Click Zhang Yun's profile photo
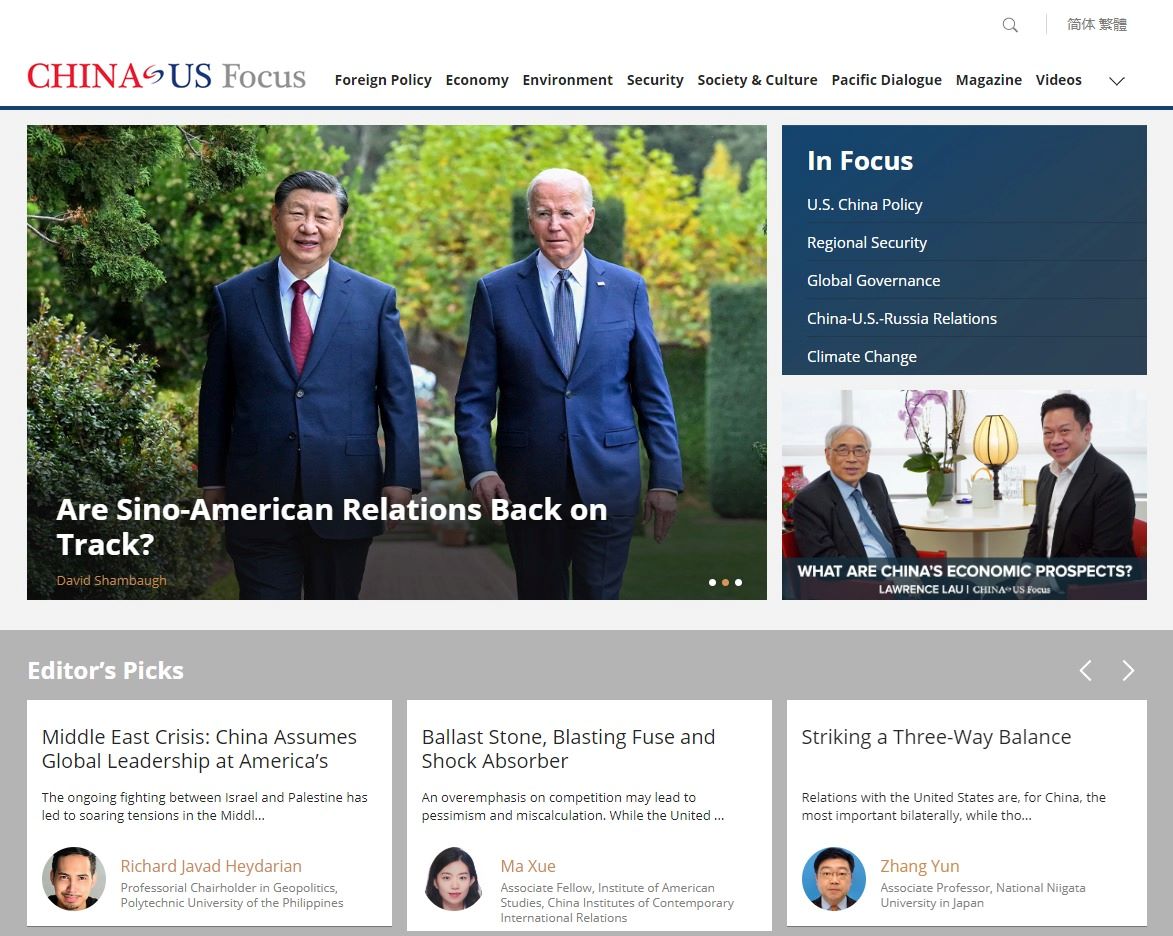Screen dimensions: 1173x936 pos(833,878)
